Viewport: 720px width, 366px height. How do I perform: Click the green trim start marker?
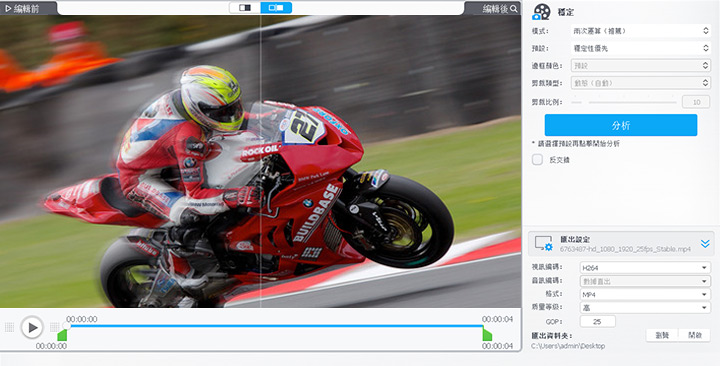pos(62,335)
